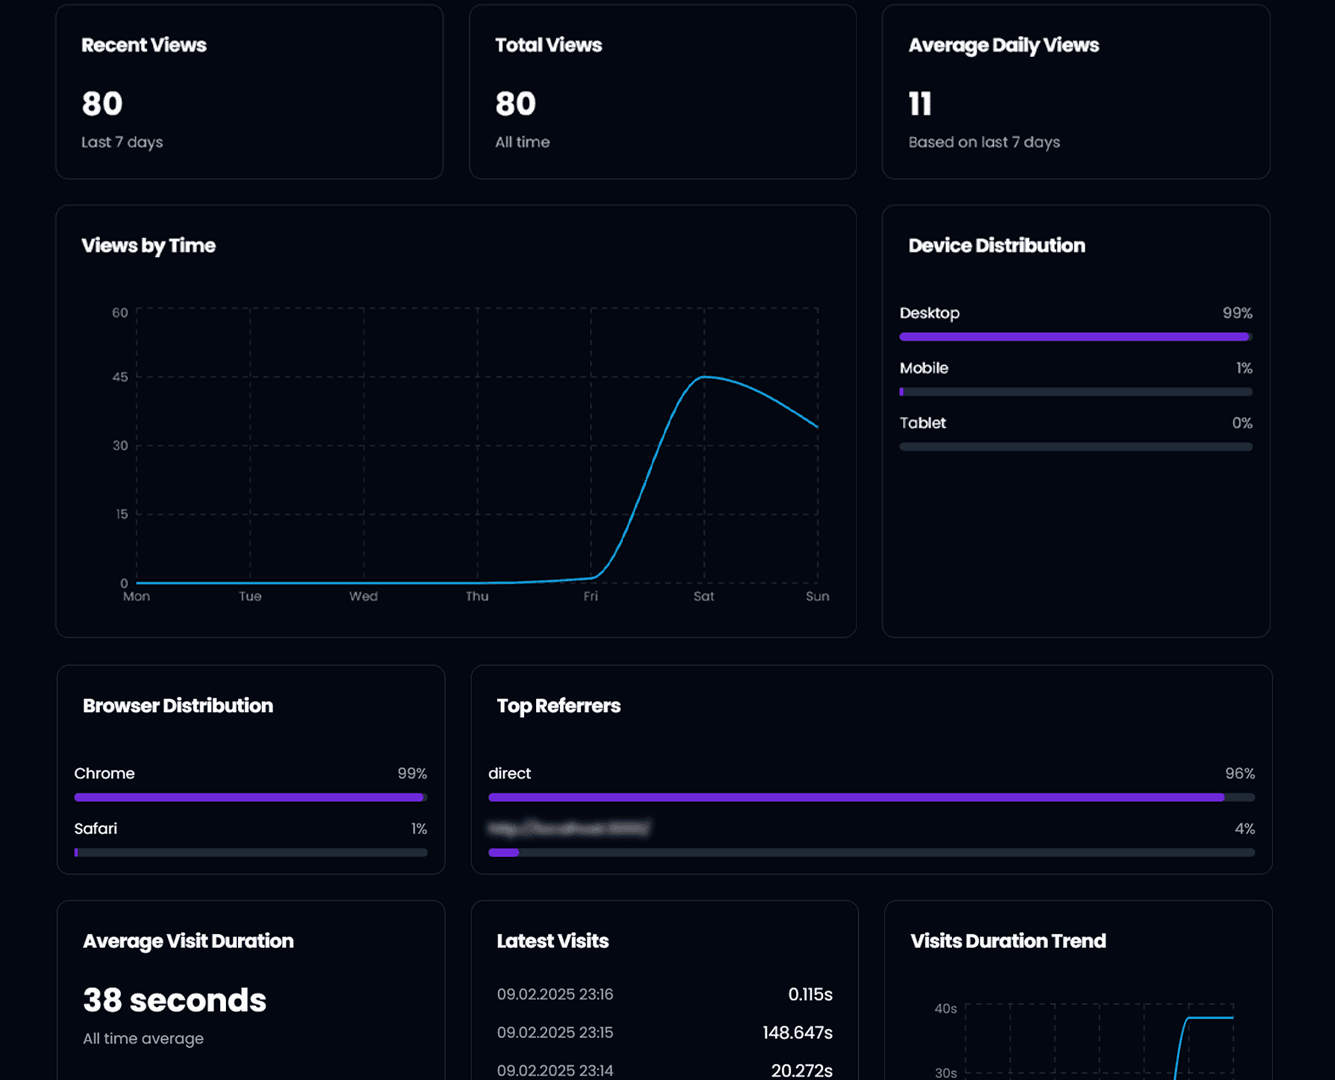Click the Safari browser label
Screen dimensions: 1335x1080
95,828
